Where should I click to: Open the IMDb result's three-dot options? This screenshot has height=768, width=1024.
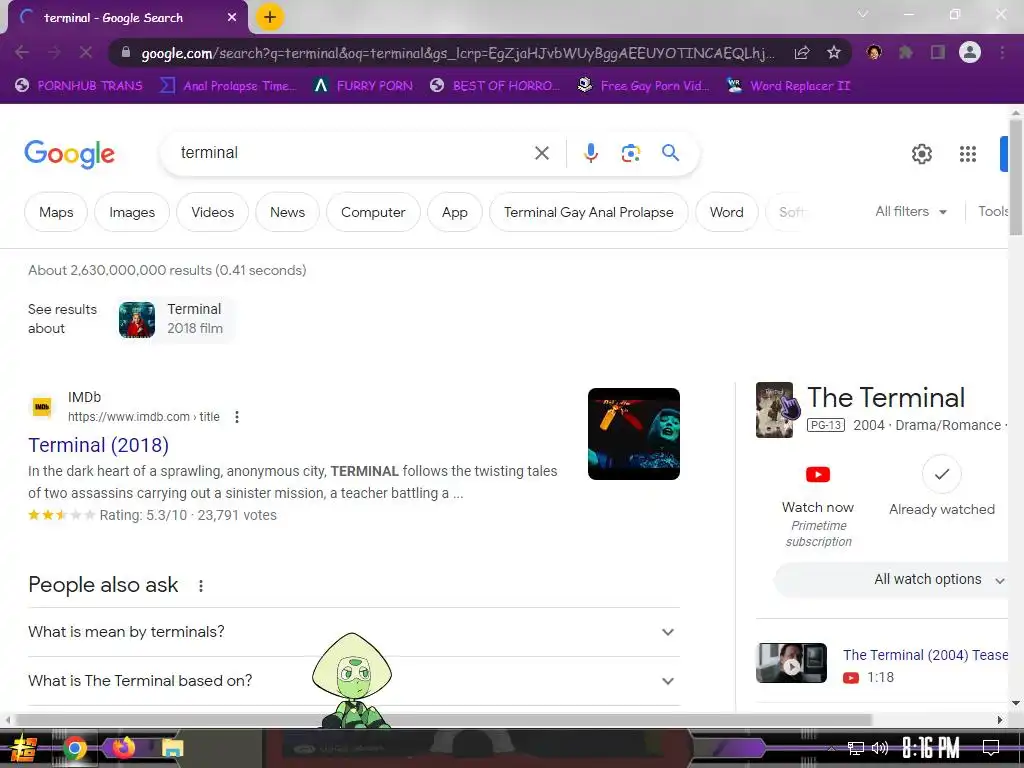tap(237, 417)
